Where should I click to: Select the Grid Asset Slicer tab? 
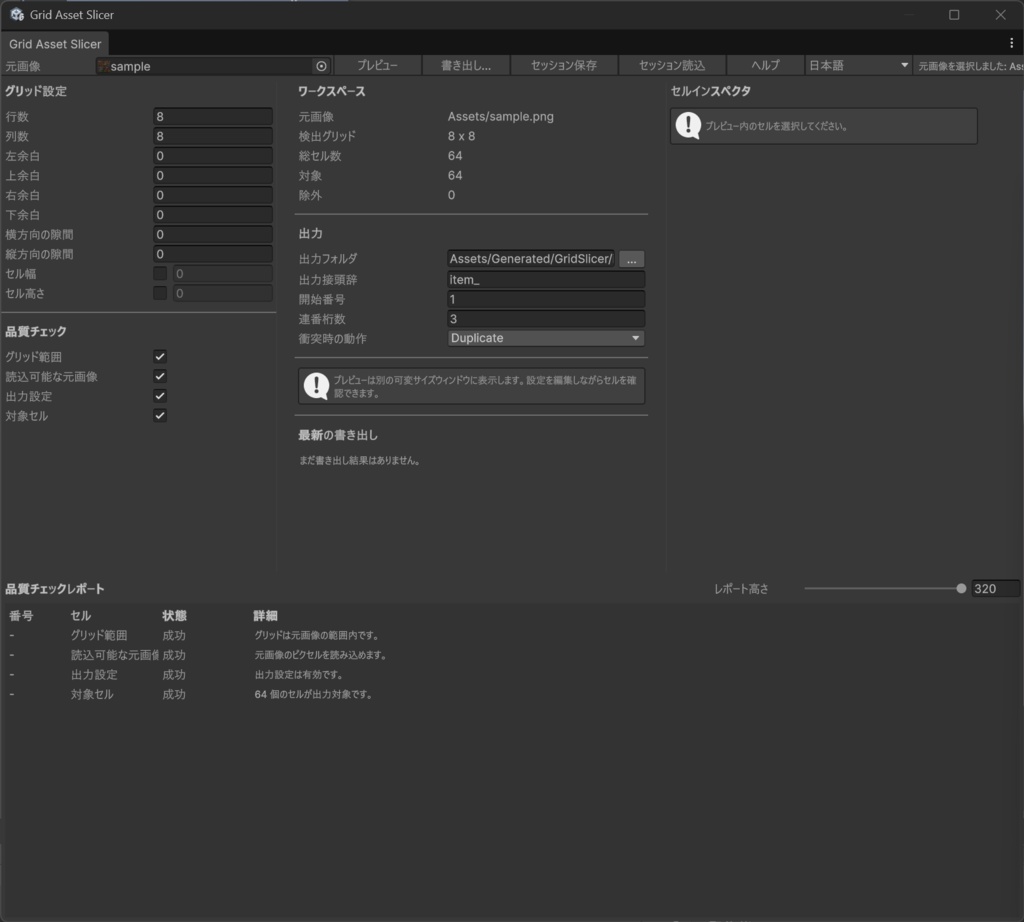[55, 44]
